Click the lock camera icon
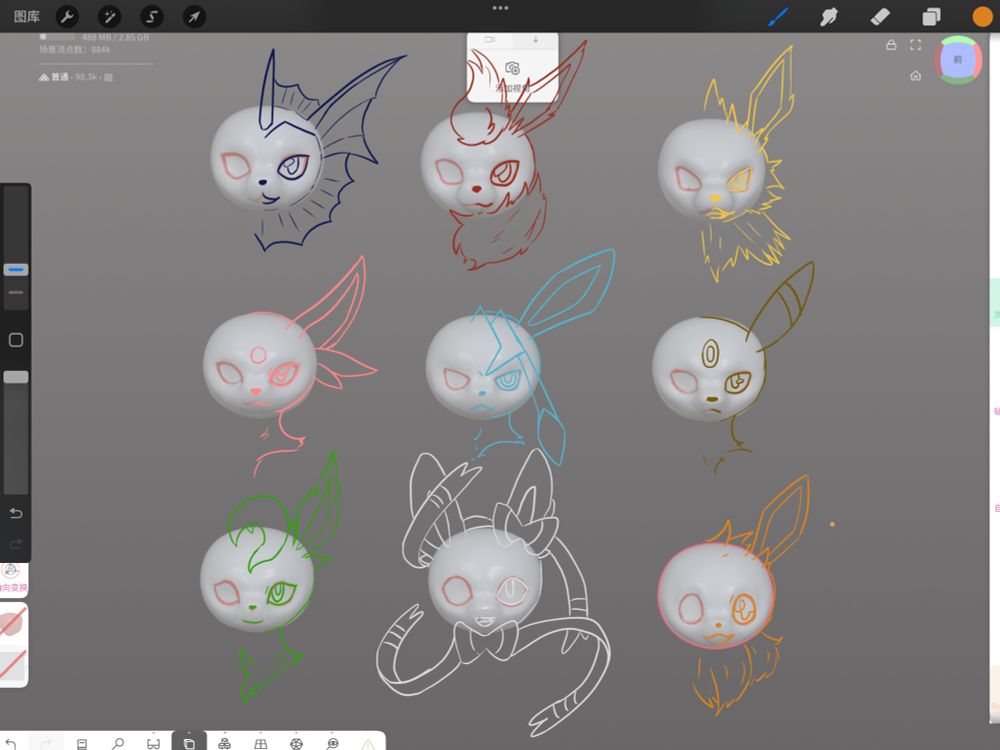The image size is (1000, 750). point(891,45)
